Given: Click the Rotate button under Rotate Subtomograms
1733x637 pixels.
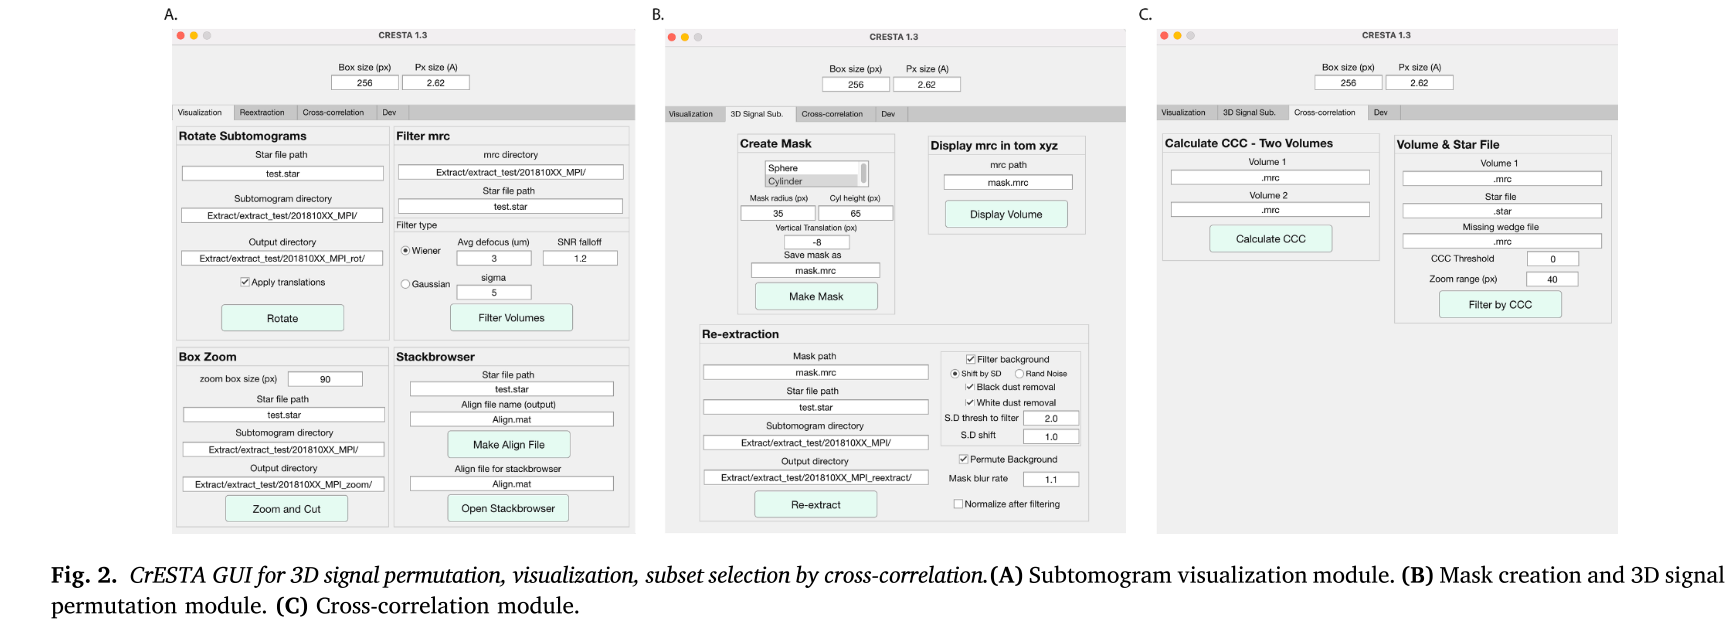Looking at the screenshot, I should tap(282, 318).
